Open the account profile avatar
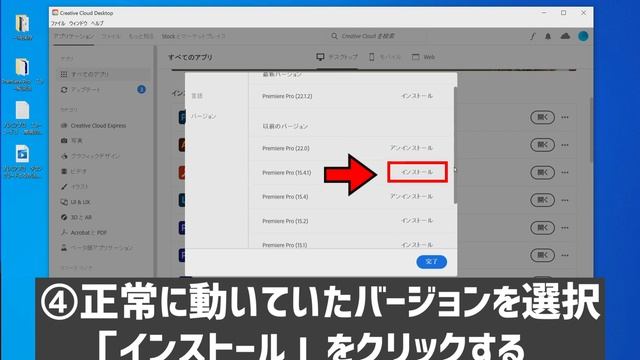Viewport: 640px width, 360px height. [x=583, y=36]
